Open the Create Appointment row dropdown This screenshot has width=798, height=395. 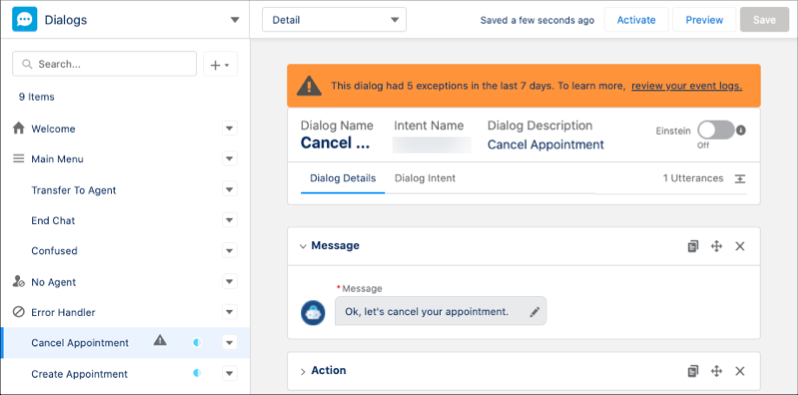point(230,374)
